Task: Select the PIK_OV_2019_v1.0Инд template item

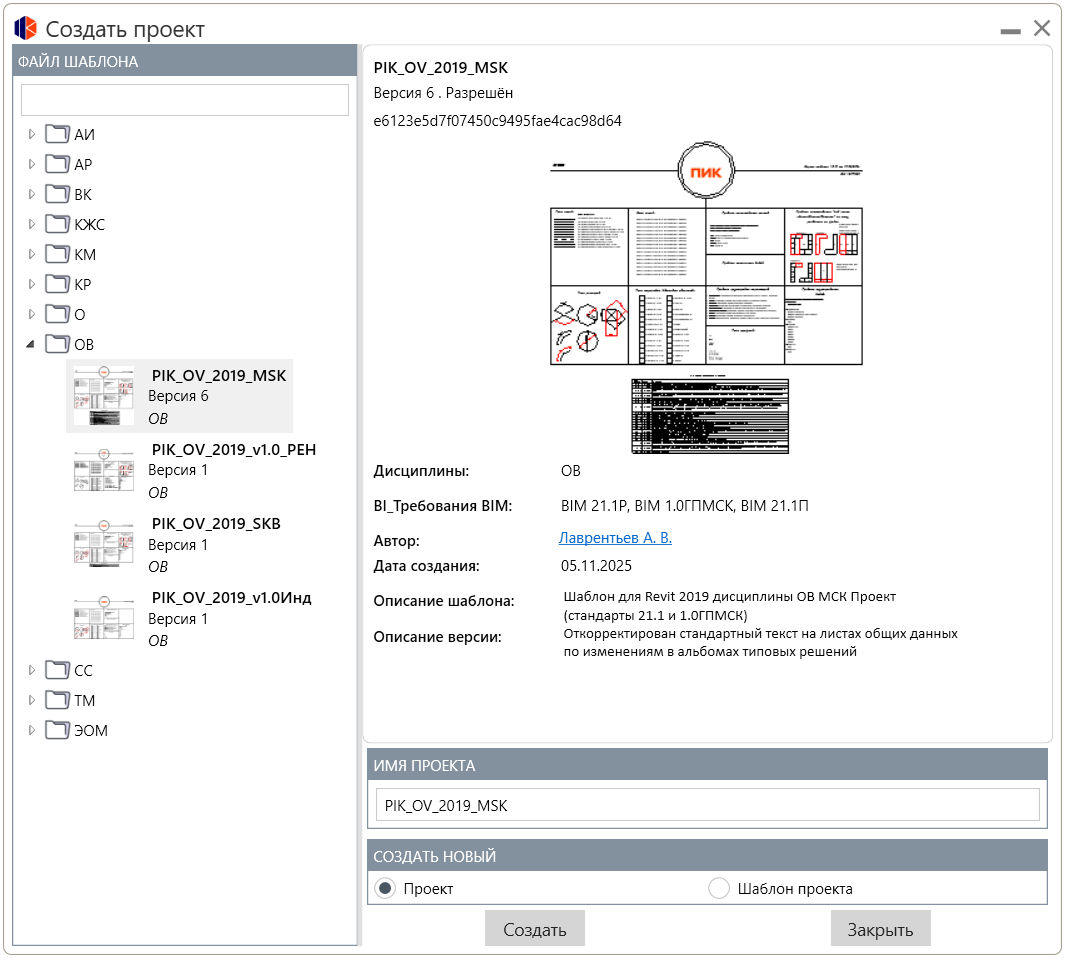Action: [x=231, y=598]
